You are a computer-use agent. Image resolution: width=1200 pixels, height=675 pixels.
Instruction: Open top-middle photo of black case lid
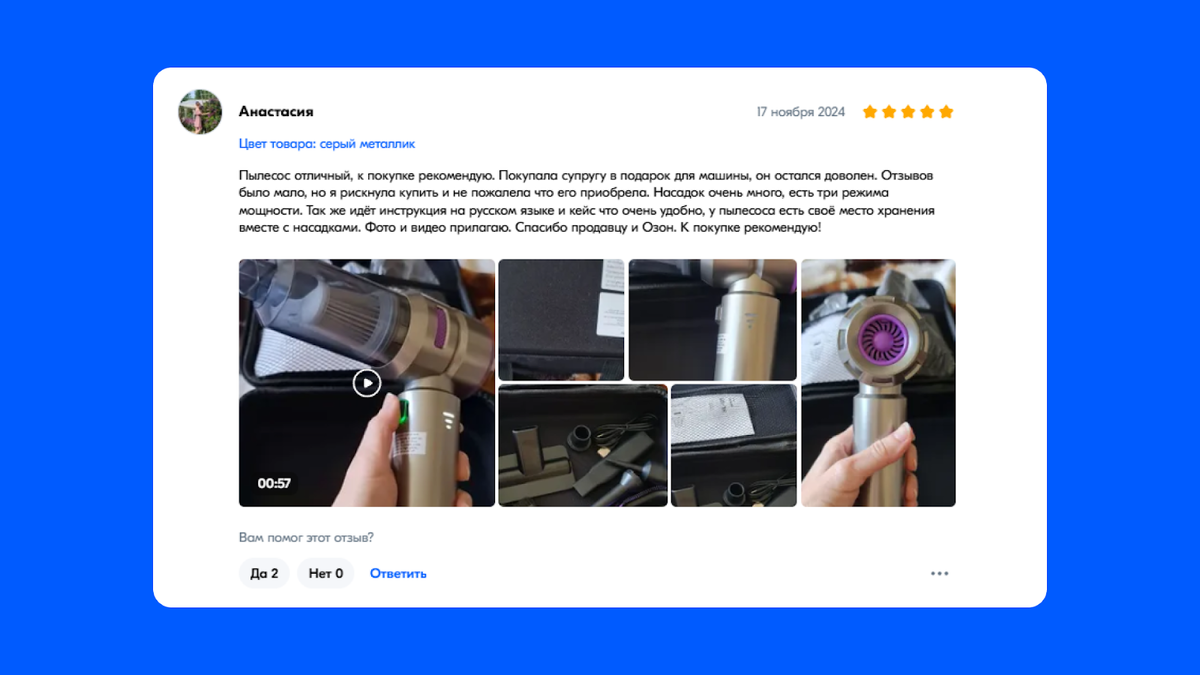(x=561, y=320)
